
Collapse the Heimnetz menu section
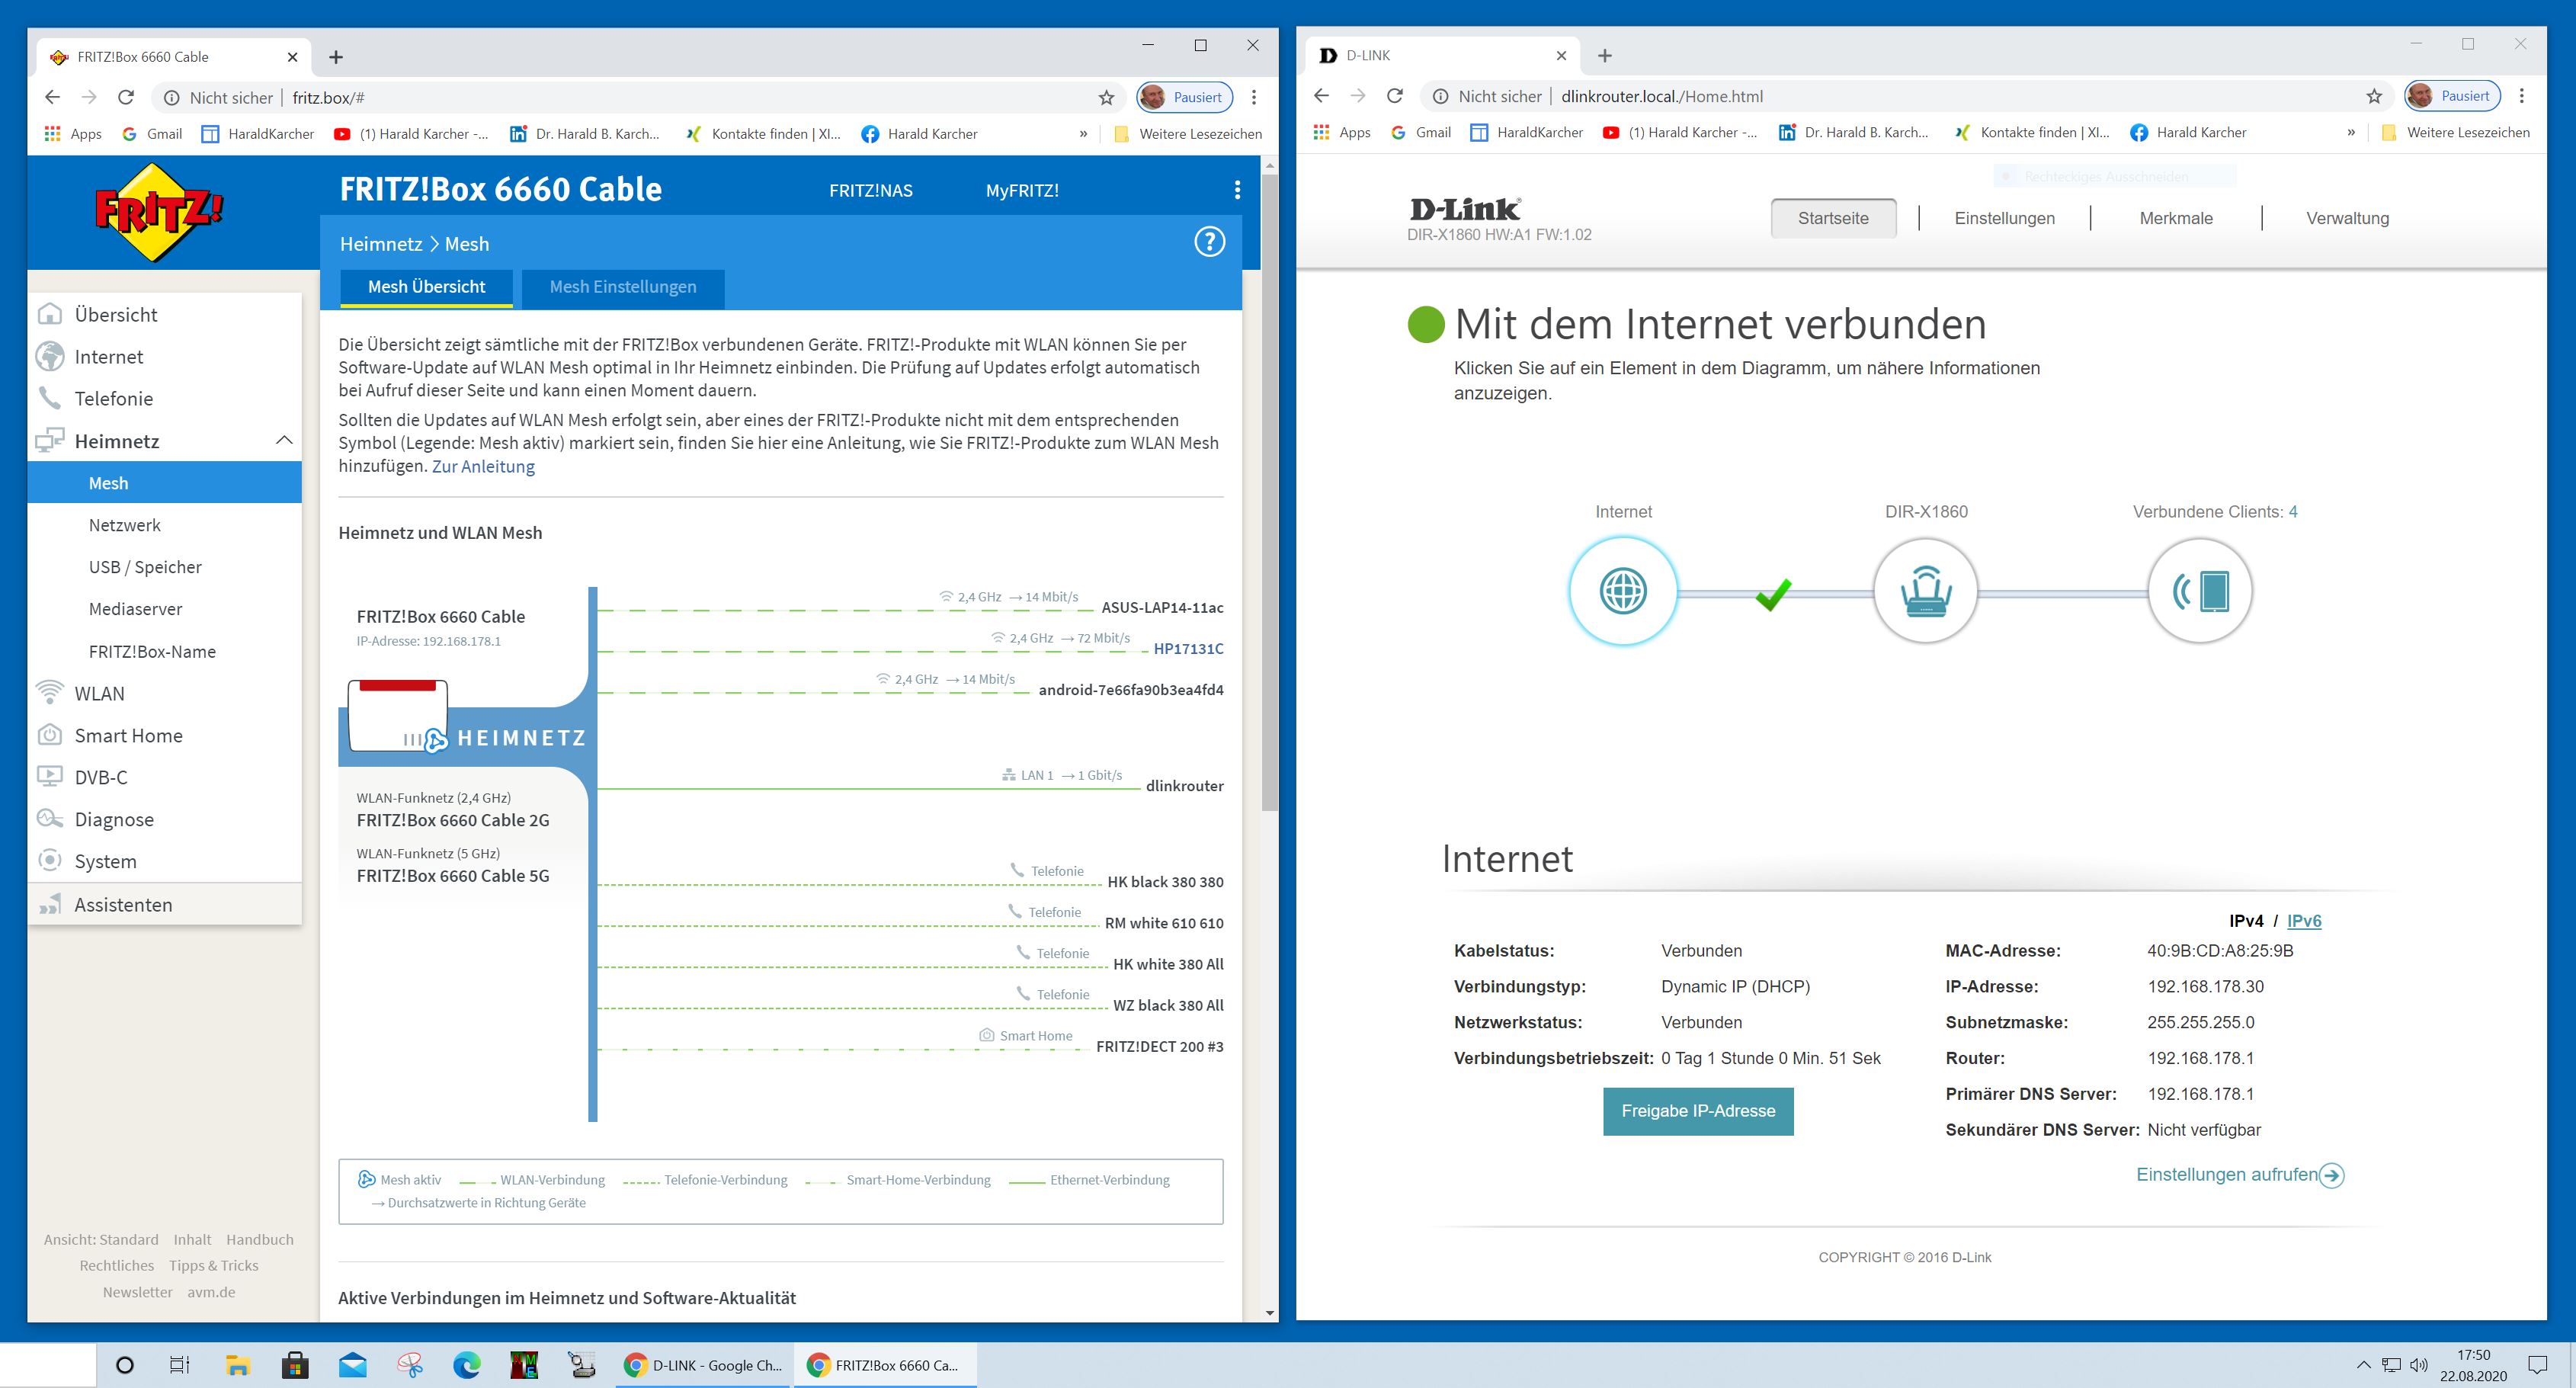click(284, 441)
